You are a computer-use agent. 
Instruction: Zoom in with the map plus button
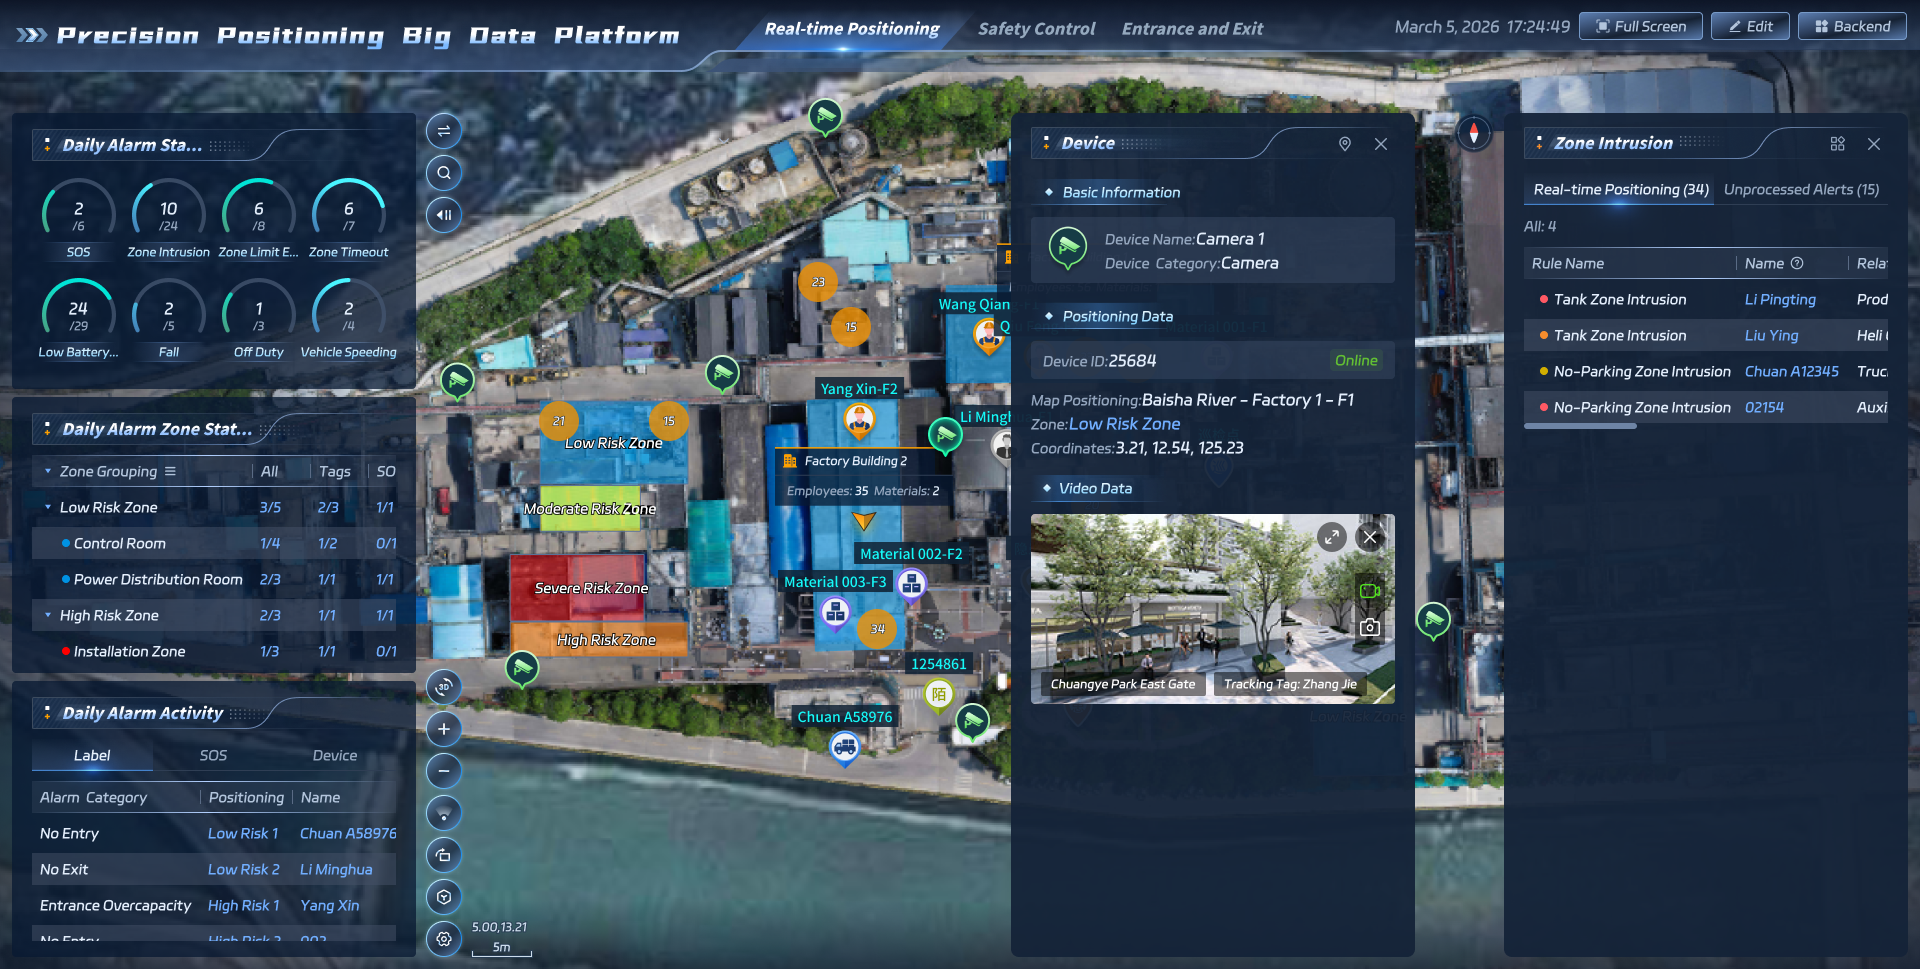[444, 729]
